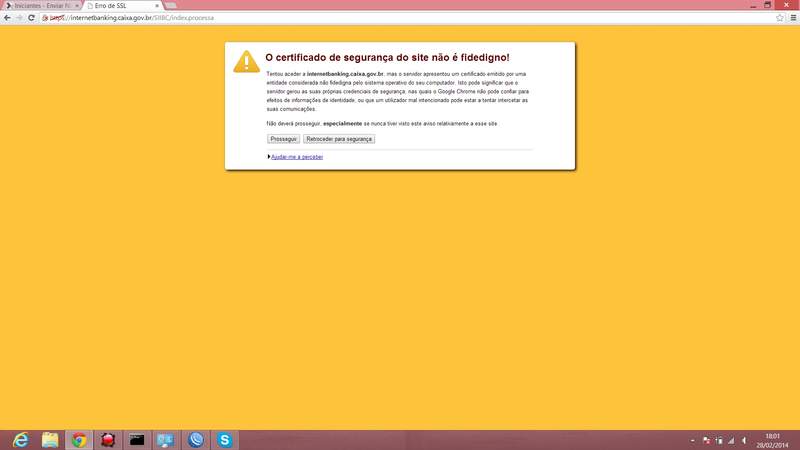800x450 pixels.
Task: Open the red app icon in the taskbar
Action: pos(108,440)
